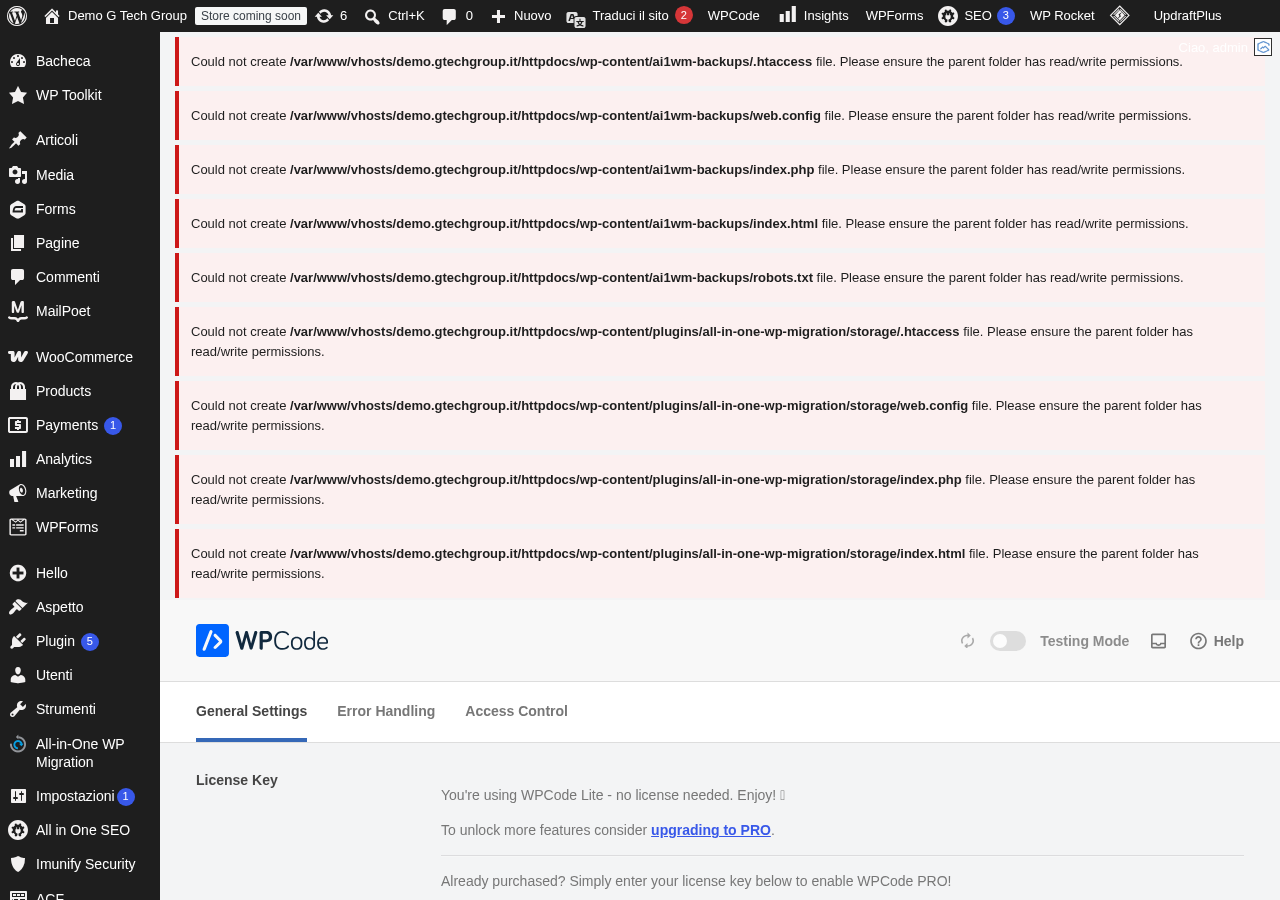Open the Insights bar chart icon

[788, 14]
